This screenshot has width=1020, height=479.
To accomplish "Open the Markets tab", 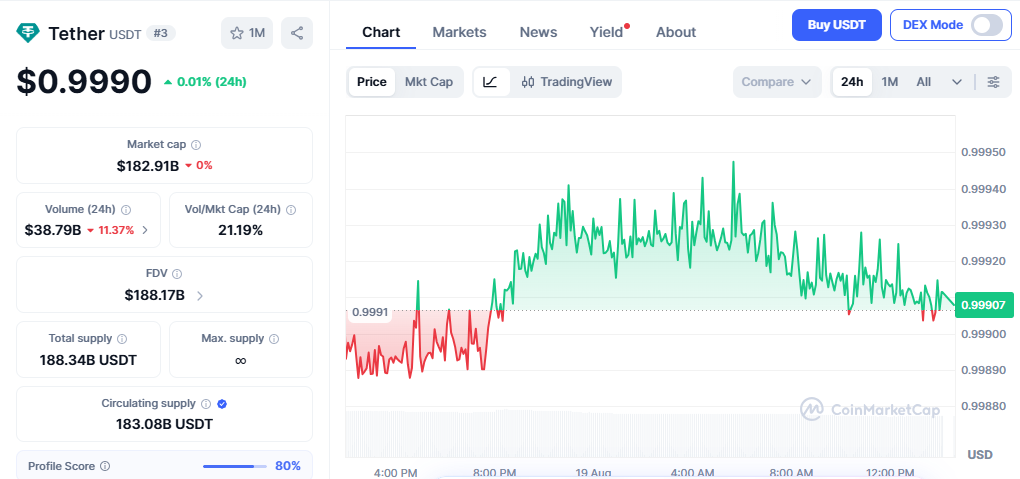I will 459,32.
